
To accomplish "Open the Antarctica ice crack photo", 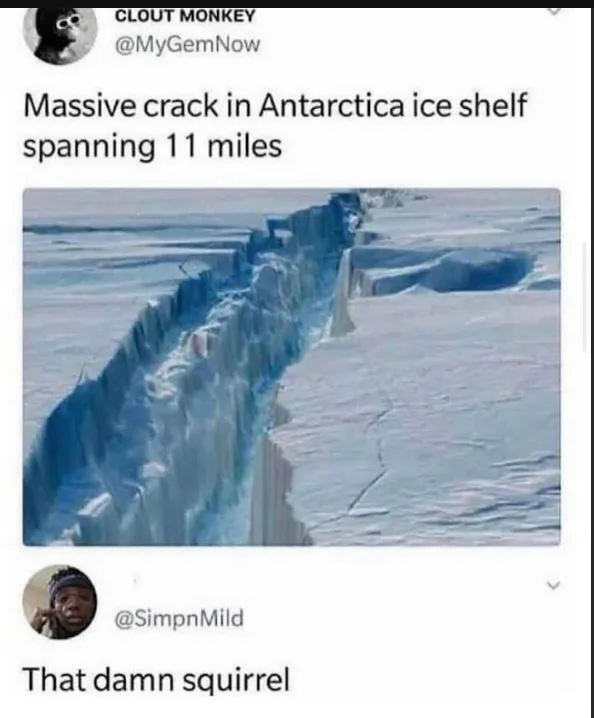I will (x=292, y=367).
